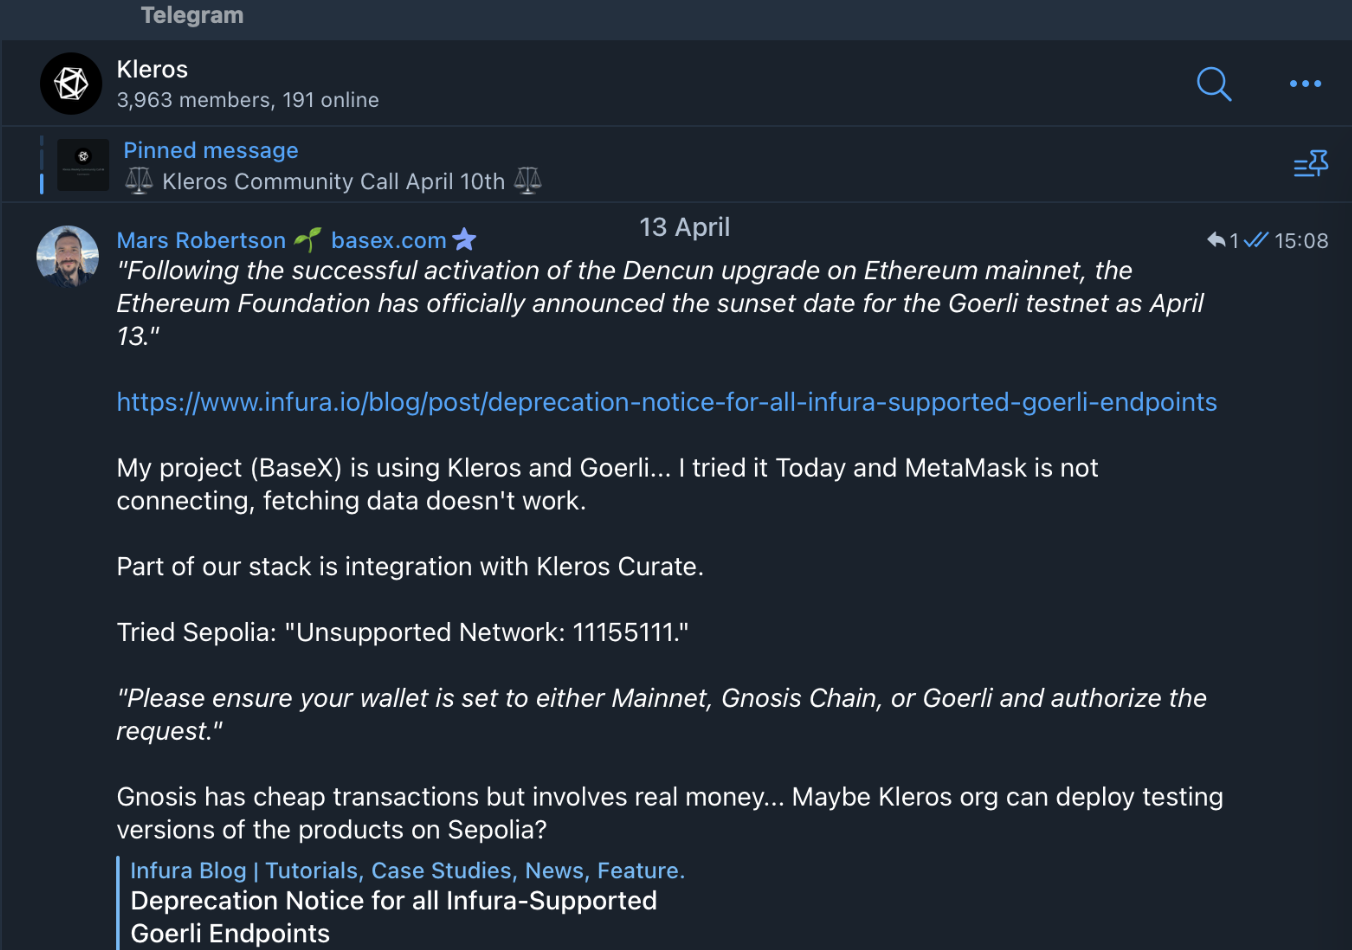Click the pinned messages list icon
Viewport: 1352px width, 950px height.
[x=1310, y=164]
